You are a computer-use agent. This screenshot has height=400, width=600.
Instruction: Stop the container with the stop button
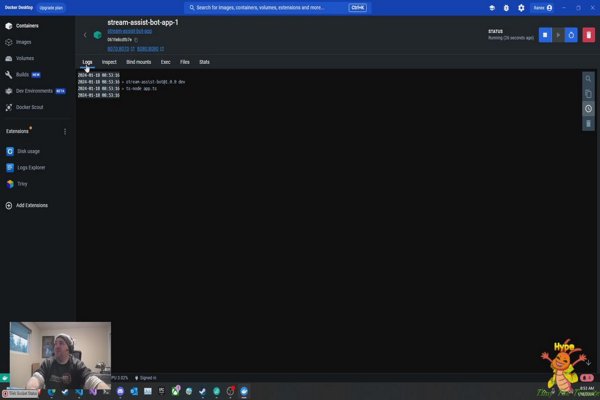tap(545, 35)
